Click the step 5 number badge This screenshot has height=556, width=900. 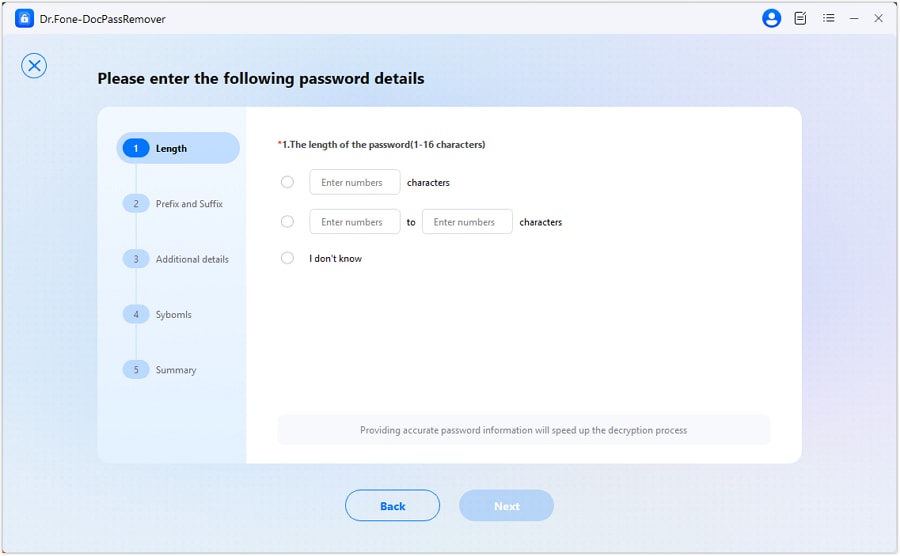pos(135,370)
